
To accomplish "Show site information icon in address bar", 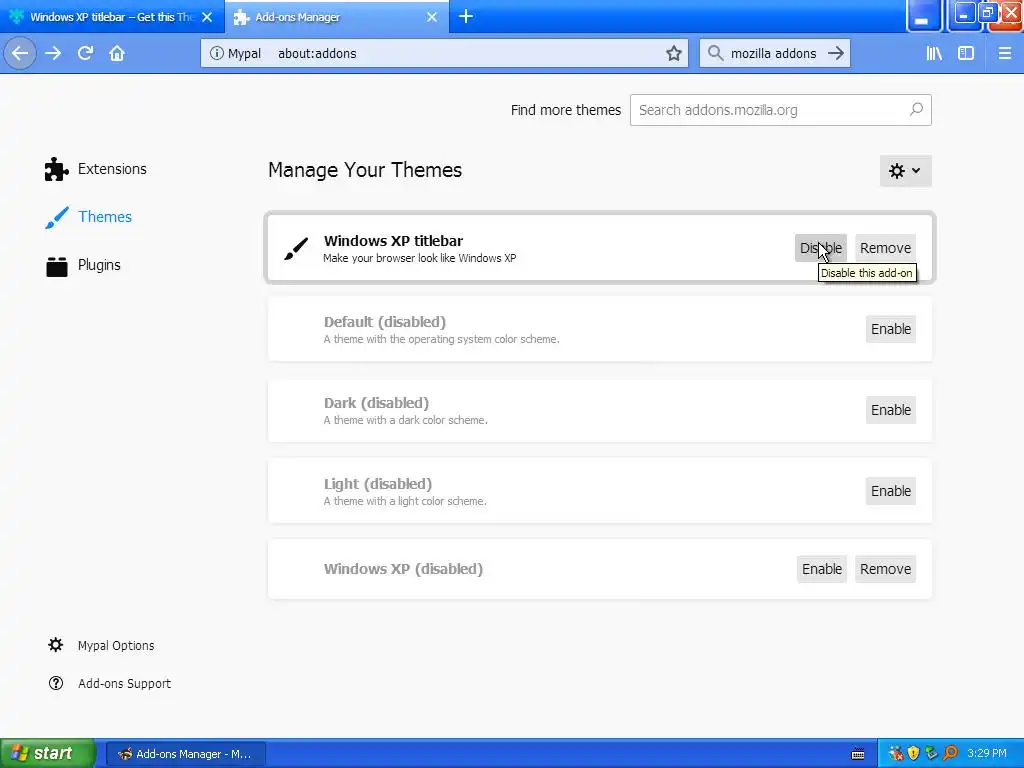I will pyautogui.click(x=216, y=54).
